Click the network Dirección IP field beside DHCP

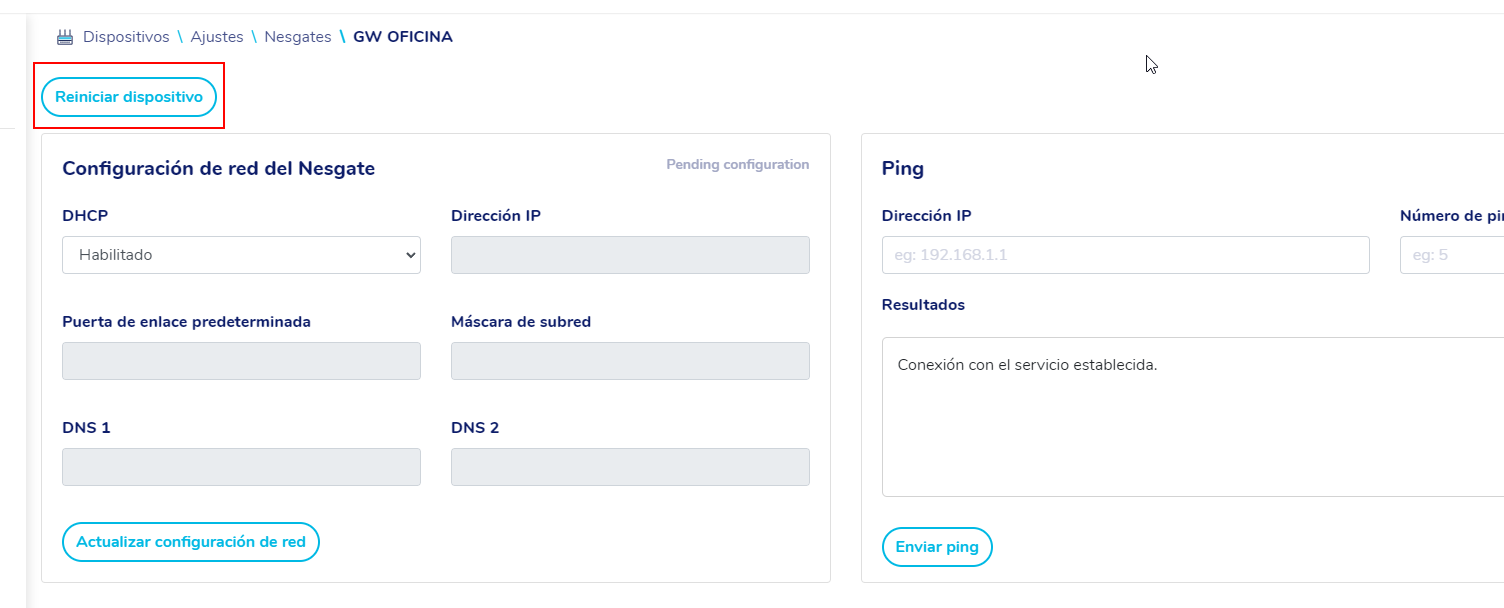(630, 255)
